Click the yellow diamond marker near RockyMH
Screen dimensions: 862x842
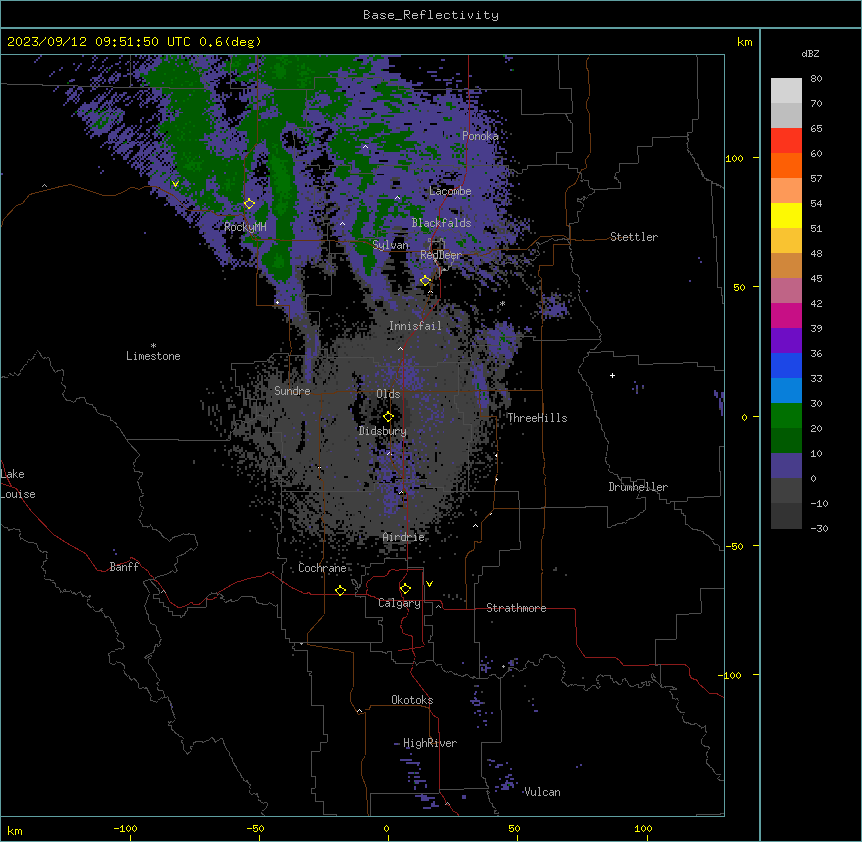click(x=249, y=204)
